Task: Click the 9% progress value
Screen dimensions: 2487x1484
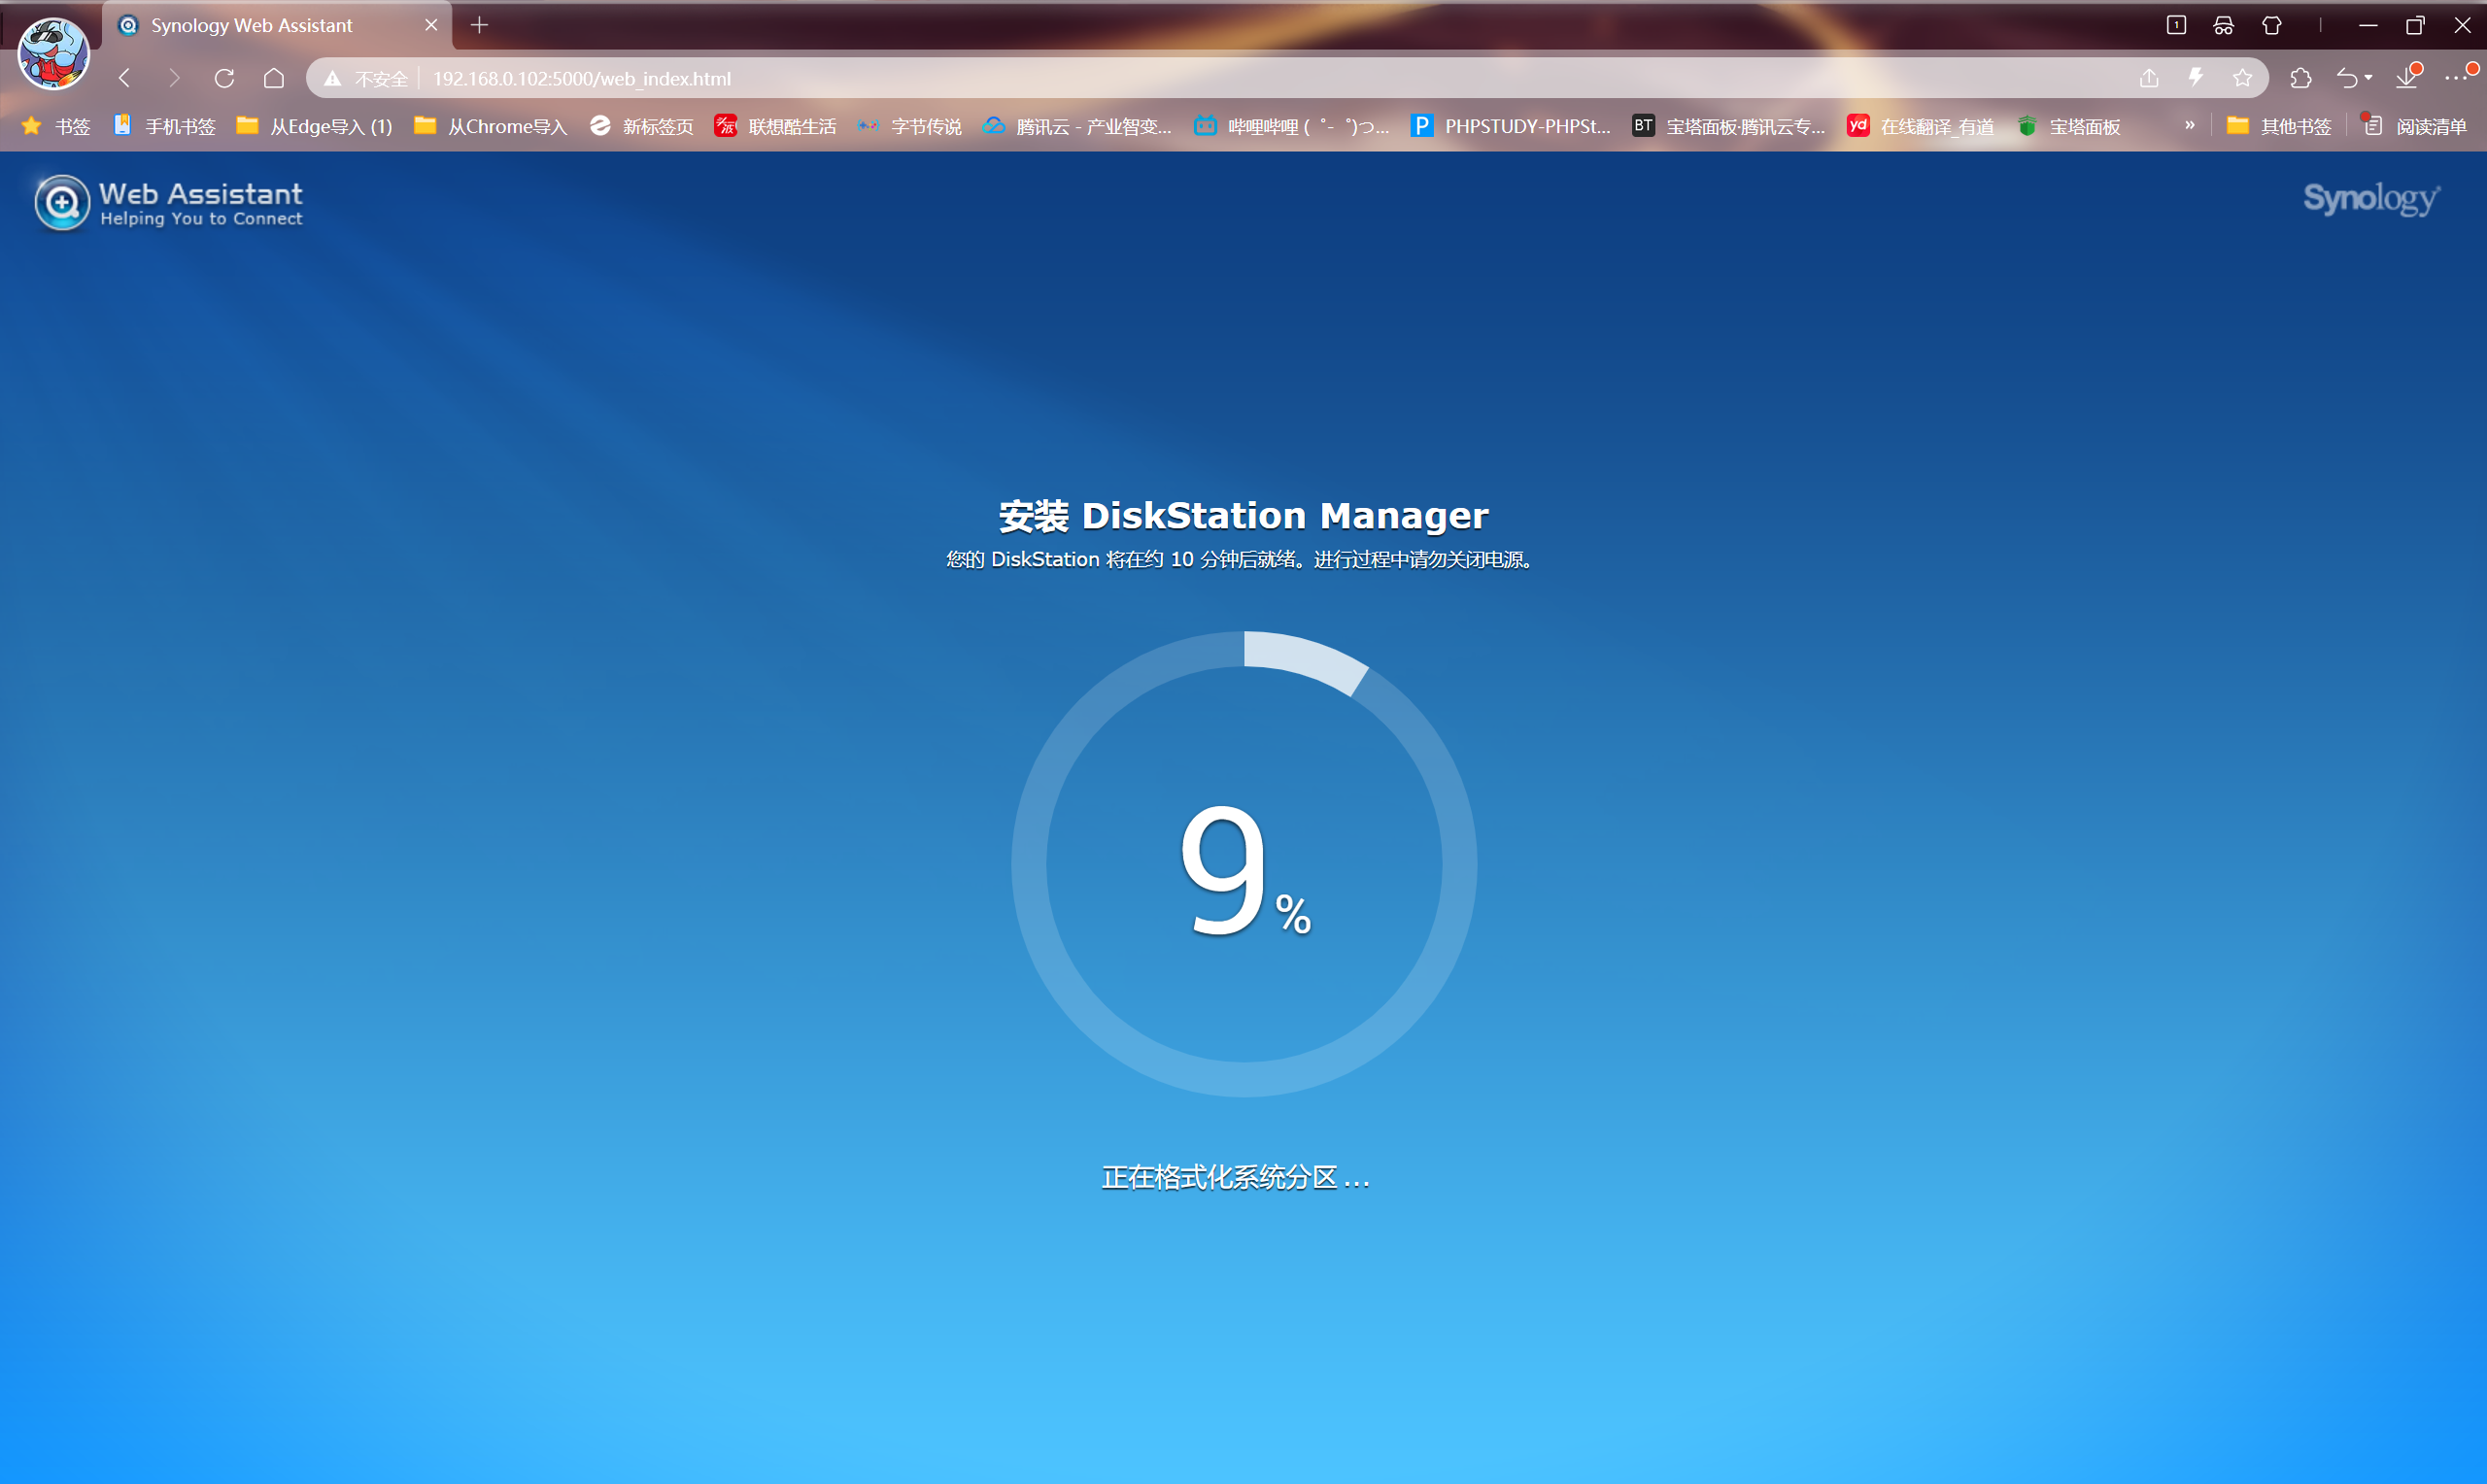Action: tap(1244, 868)
